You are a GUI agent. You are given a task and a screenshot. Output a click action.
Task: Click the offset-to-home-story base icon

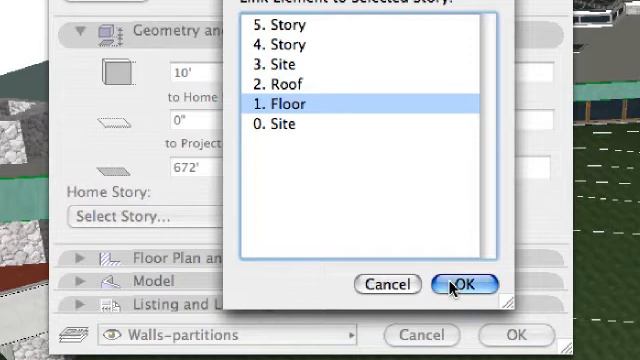coord(114,122)
